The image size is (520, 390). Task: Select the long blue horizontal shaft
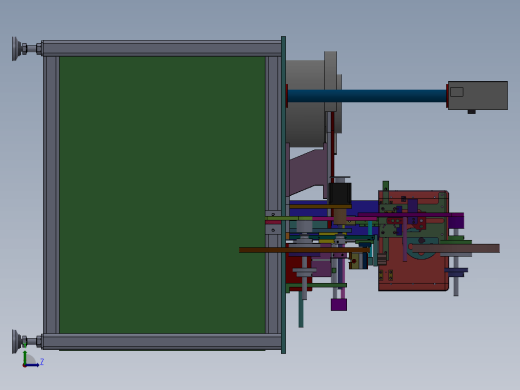367,96
